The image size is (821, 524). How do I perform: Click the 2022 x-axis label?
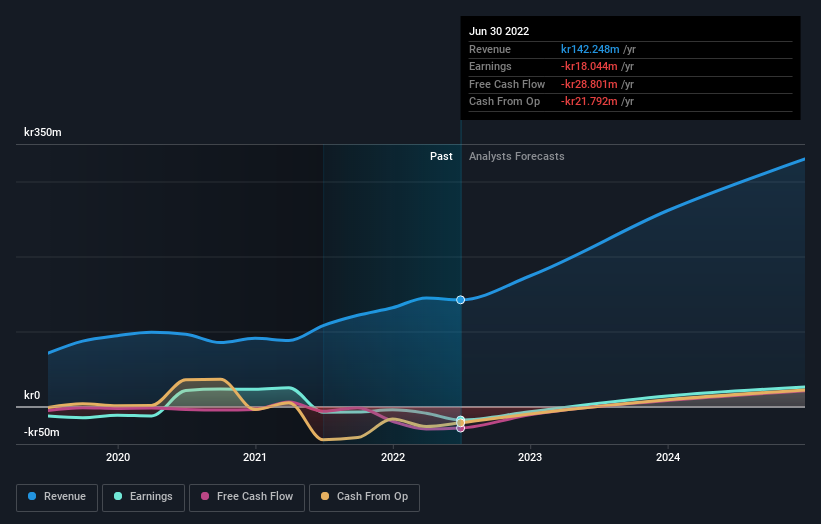pos(393,458)
